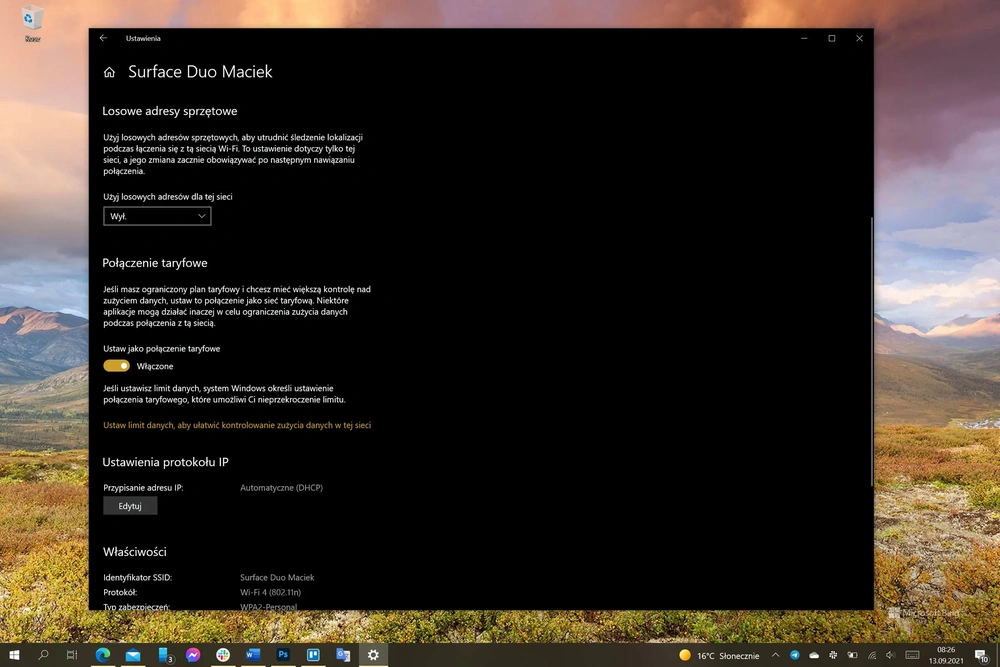
Task: Click the home icon beside Surface Duo Maciek
Action: coord(109,72)
